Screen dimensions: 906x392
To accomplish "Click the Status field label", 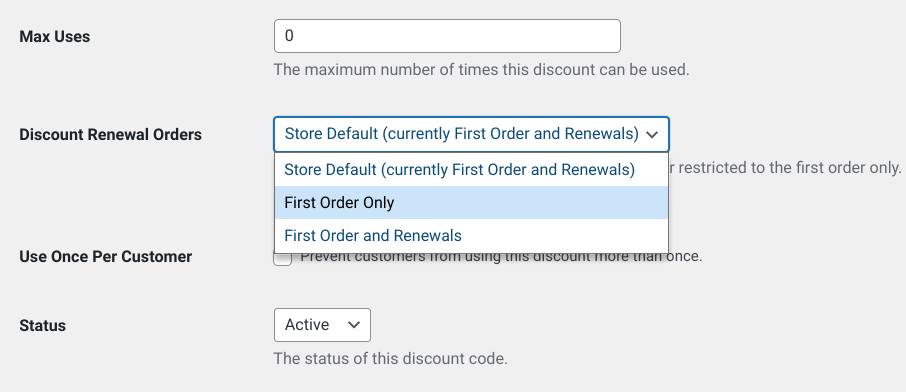I will coord(42,325).
